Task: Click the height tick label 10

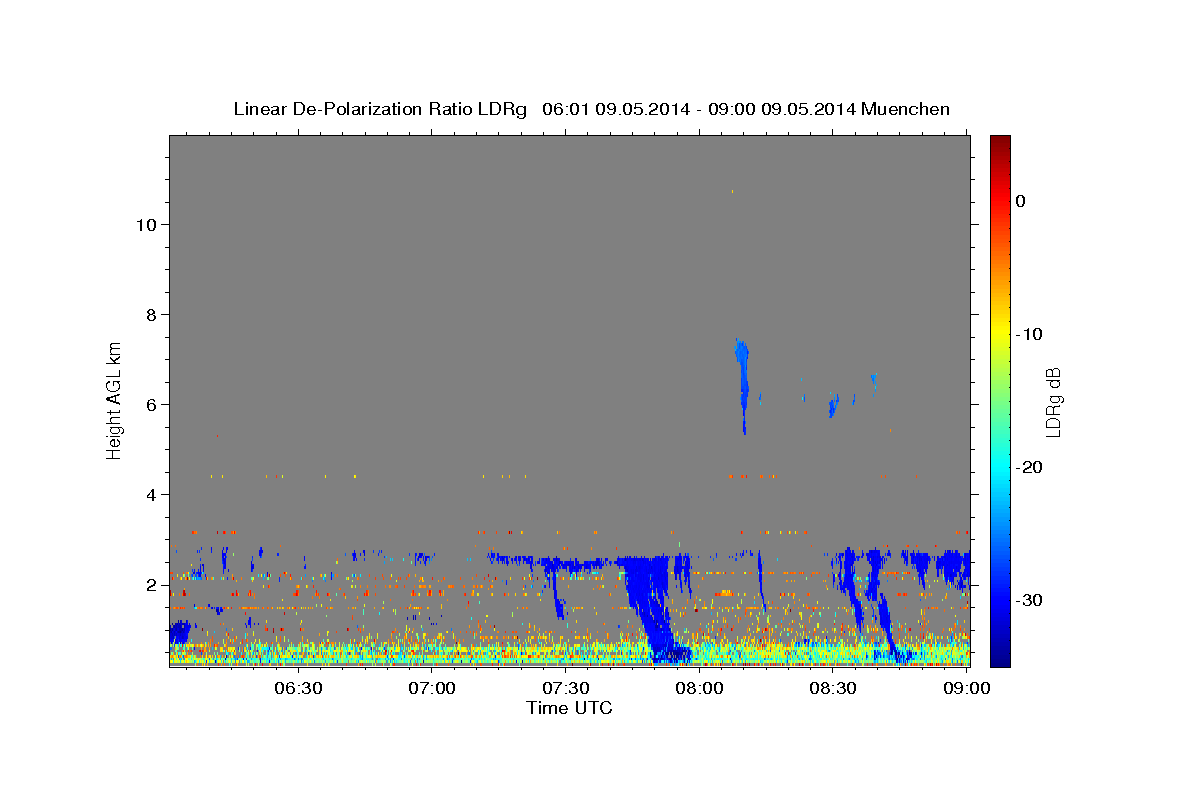Action: 145,225
